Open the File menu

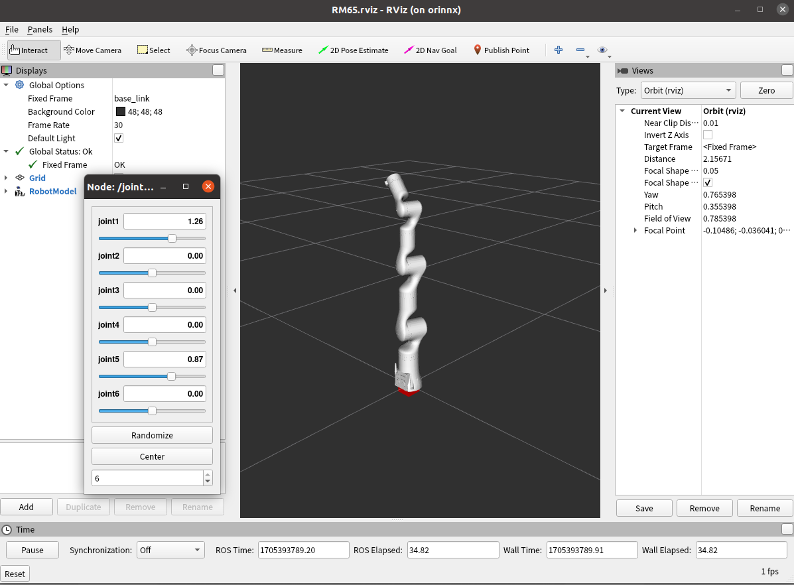tap(12, 30)
